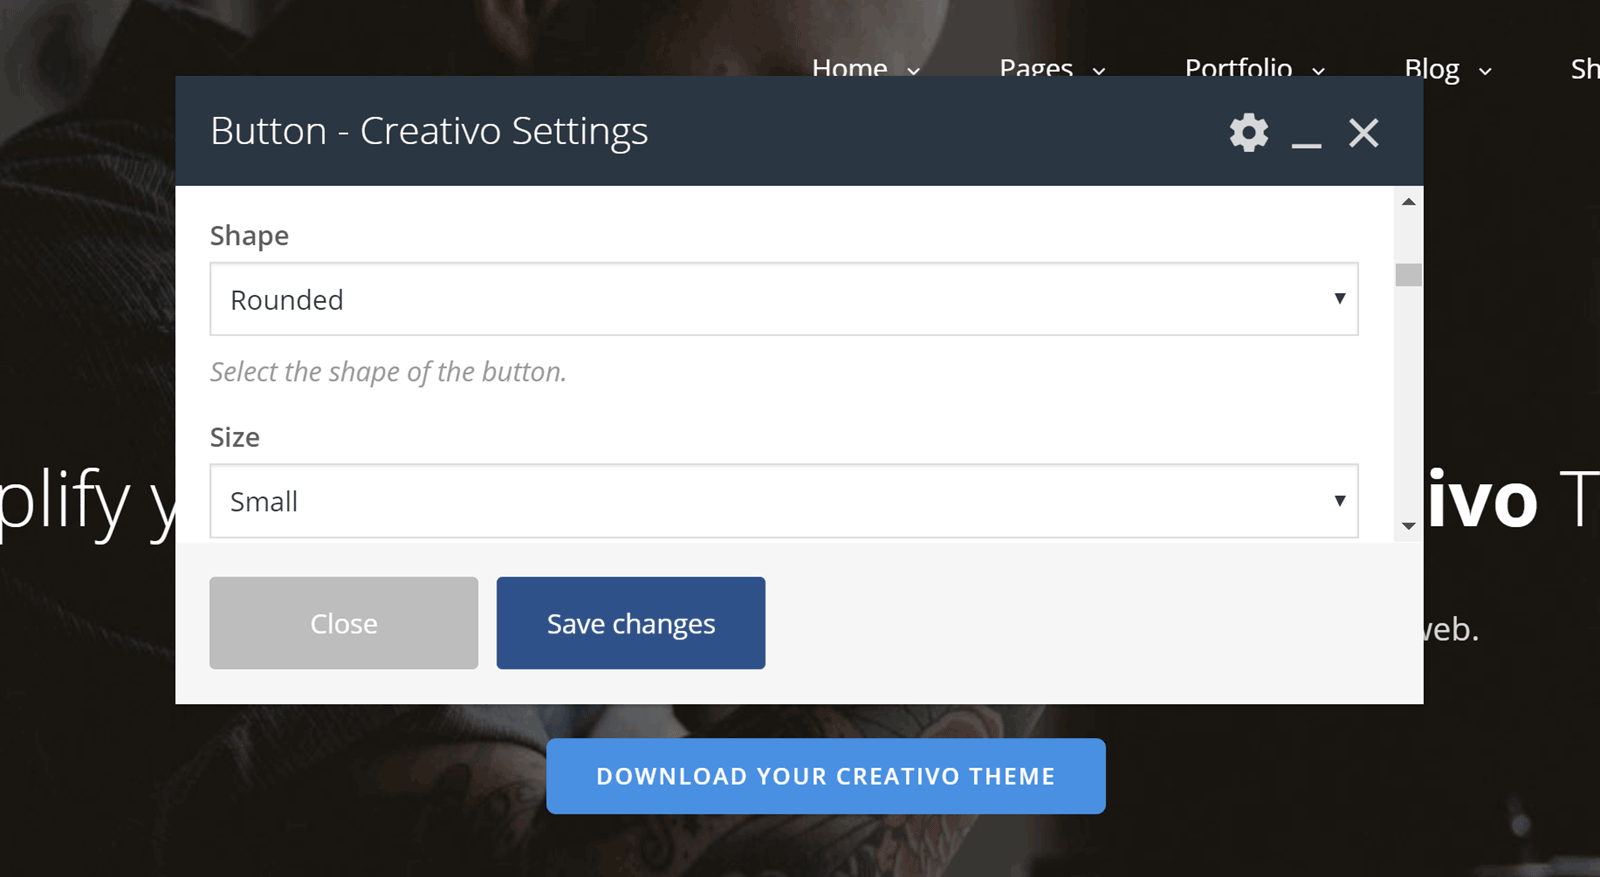The image size is (1600, 877).
Task: Open the Blog navigation menu
Action: point(1448,68)
